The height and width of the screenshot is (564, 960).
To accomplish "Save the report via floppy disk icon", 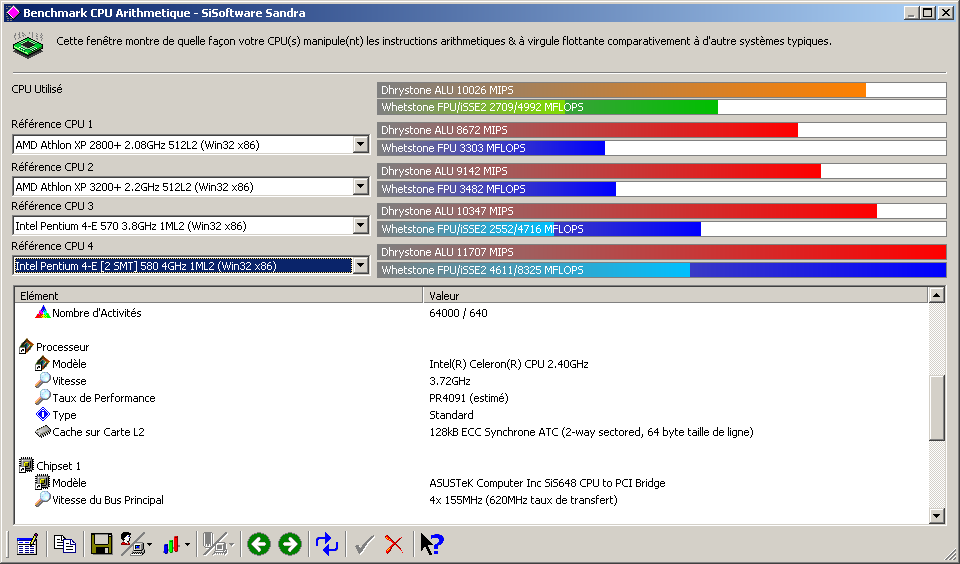I will click(101, 544).
